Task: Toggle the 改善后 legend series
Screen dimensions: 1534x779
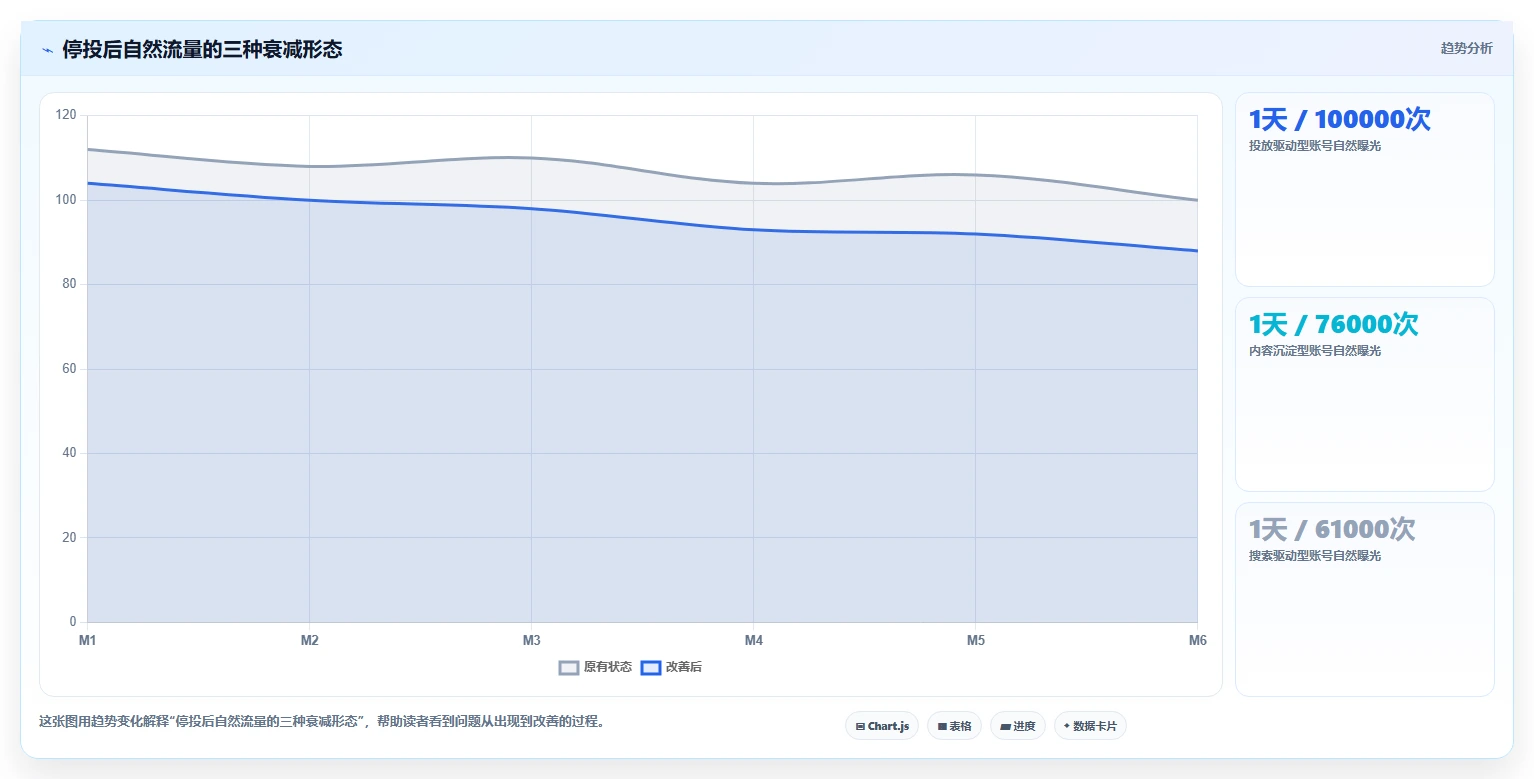Action: point(671,667)
